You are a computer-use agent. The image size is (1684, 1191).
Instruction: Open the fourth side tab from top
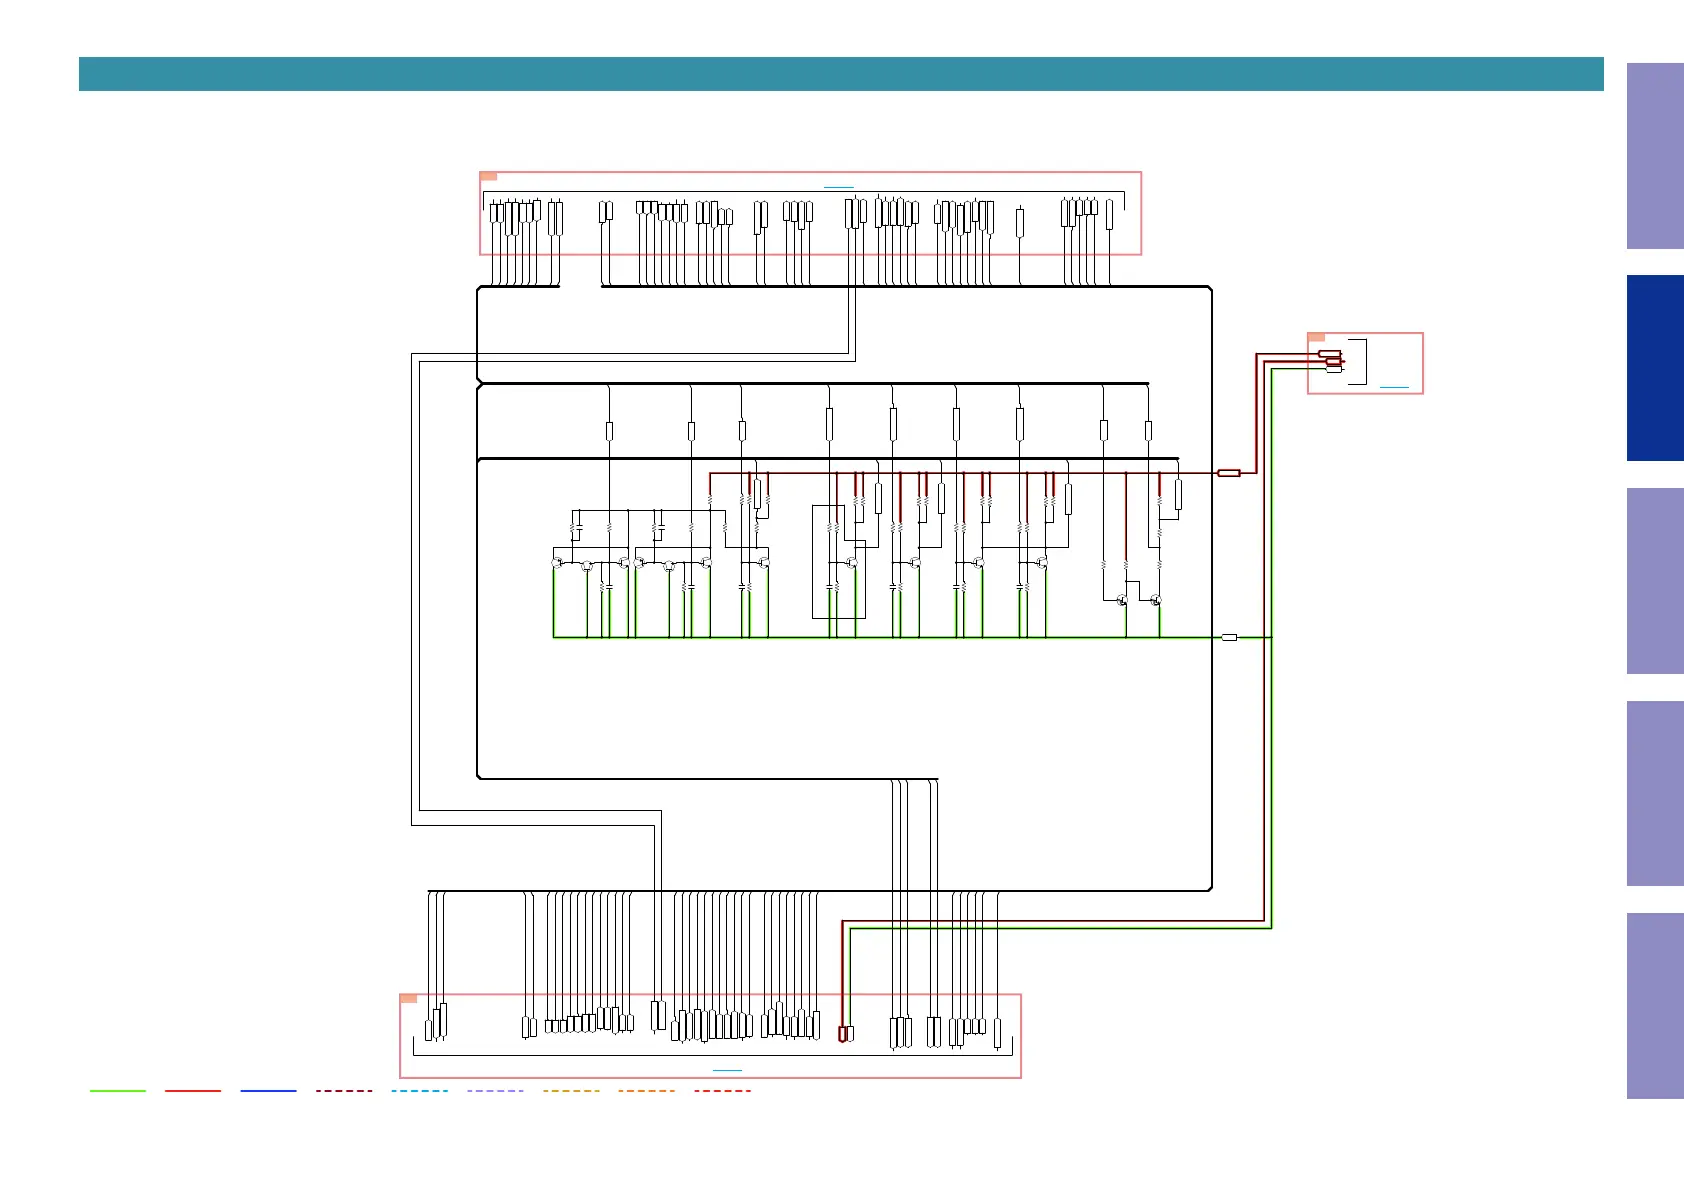[x=1655, y=794]
